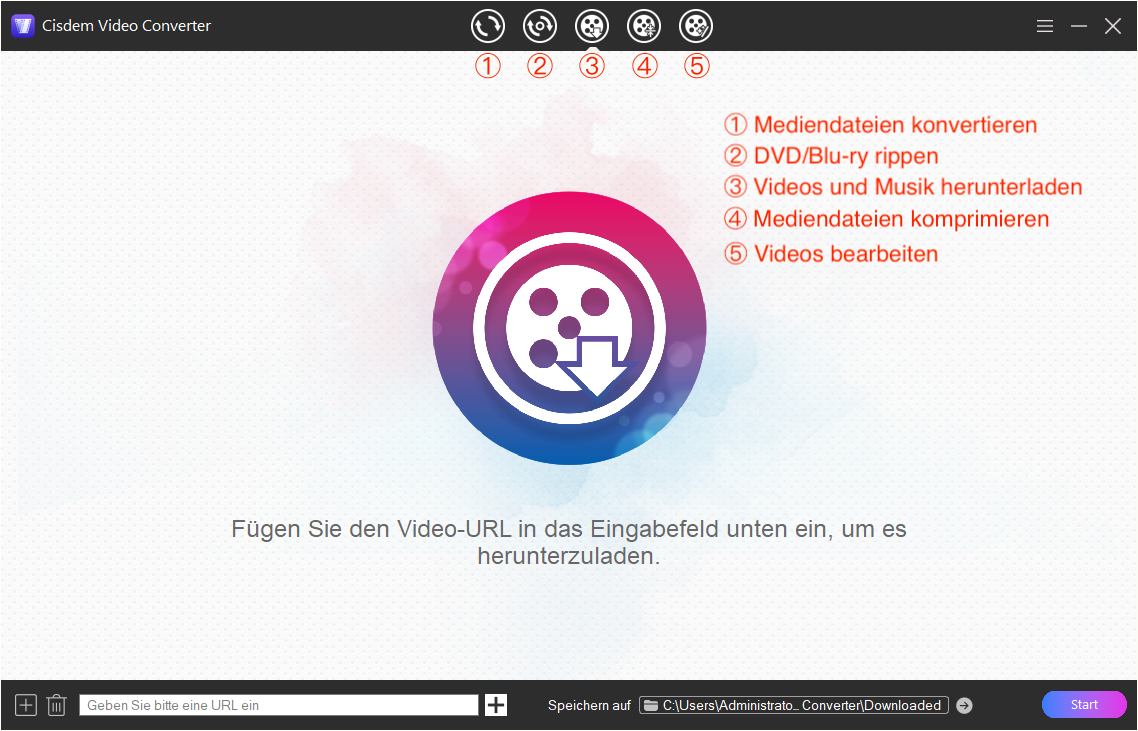Select the Mediendateien konvertieren tool
1138x731 pixels.
pyautogui.click(x=488, y=26)
